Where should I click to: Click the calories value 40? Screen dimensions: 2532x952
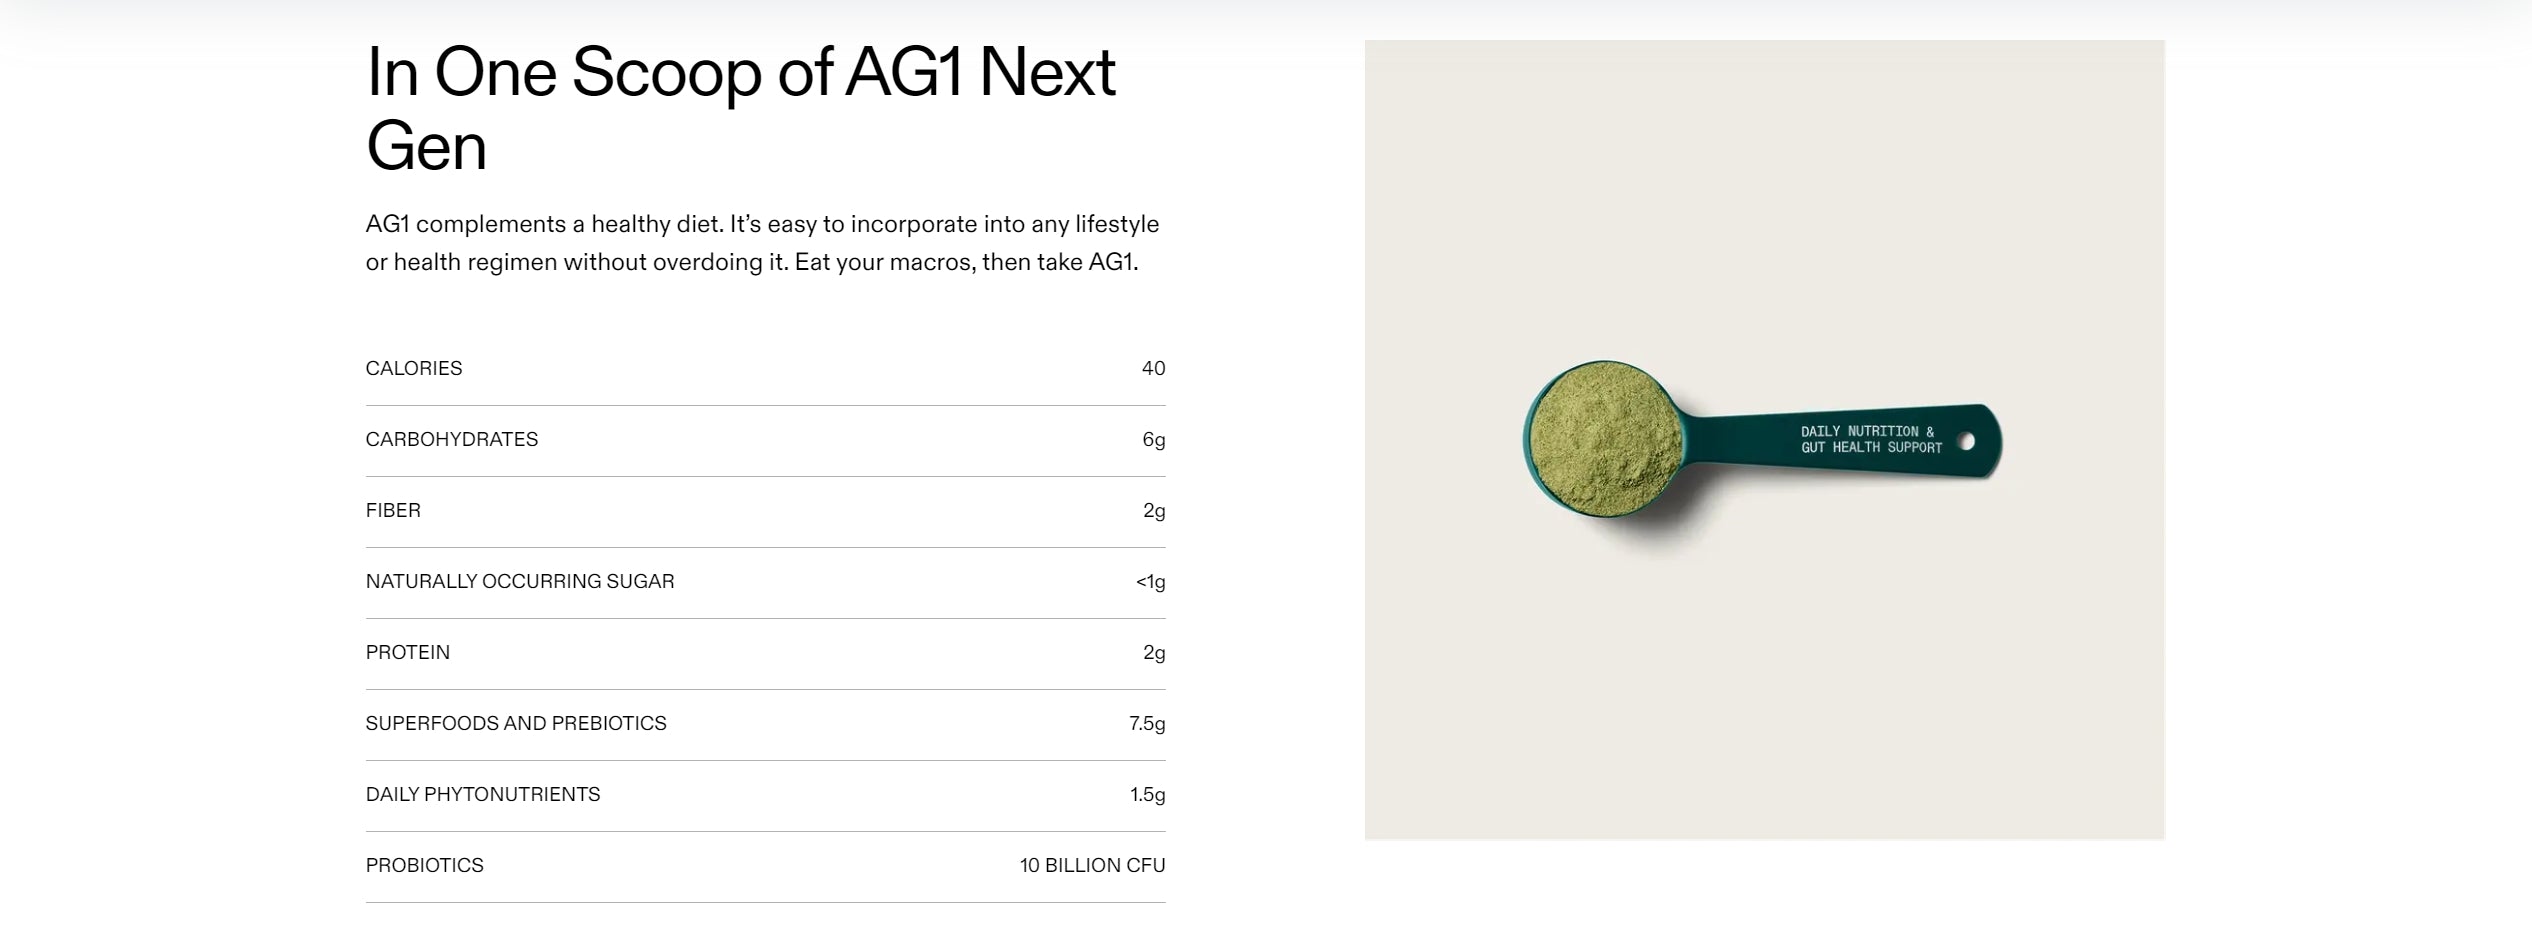pyautogui.click(x=1153, y=368)
